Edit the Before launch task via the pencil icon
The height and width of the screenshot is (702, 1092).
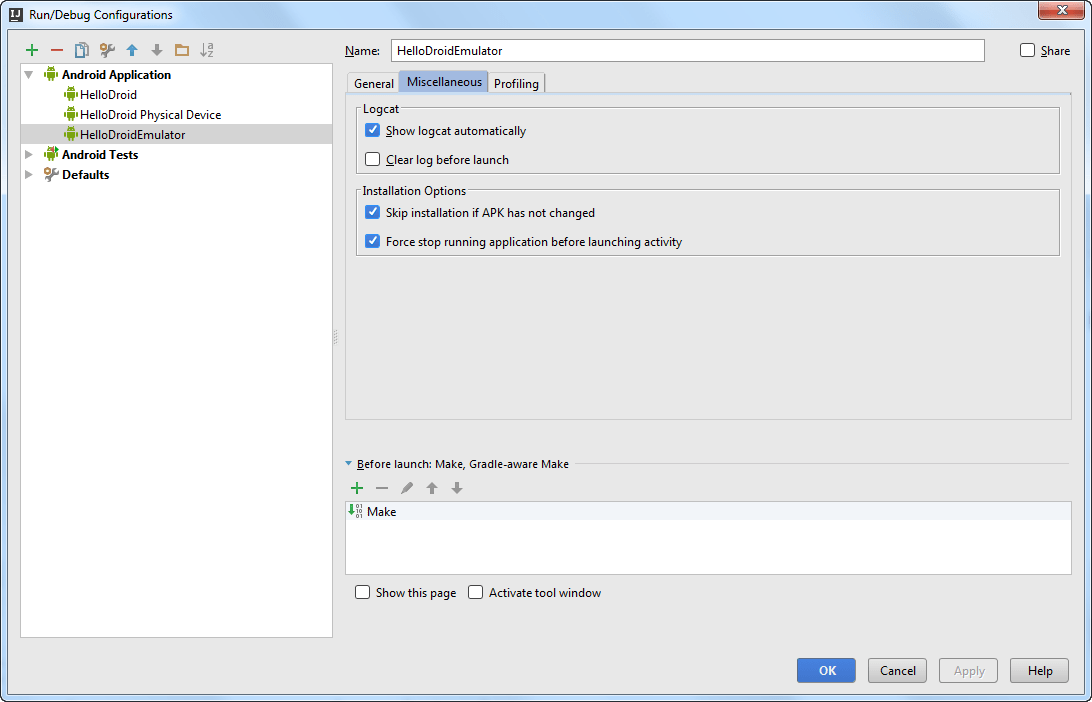(x=407, y=488)
